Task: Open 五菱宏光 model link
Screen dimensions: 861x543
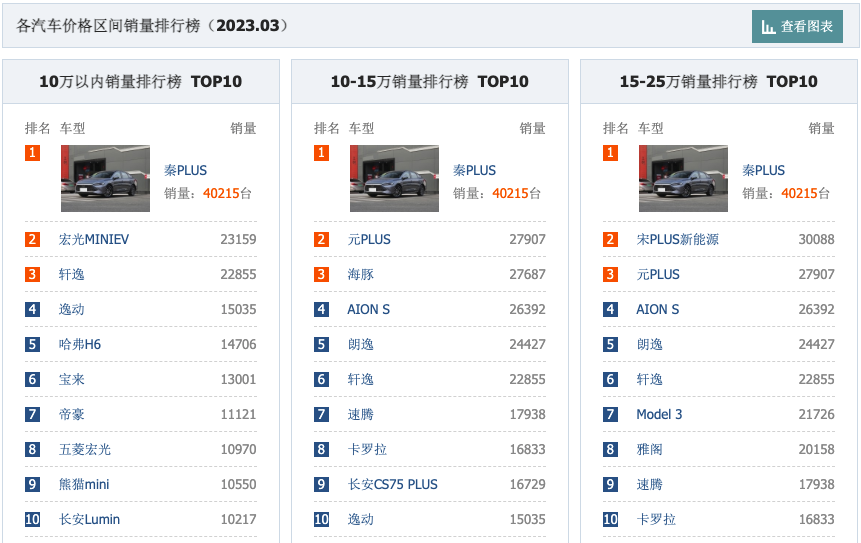Action: [85, 449]
